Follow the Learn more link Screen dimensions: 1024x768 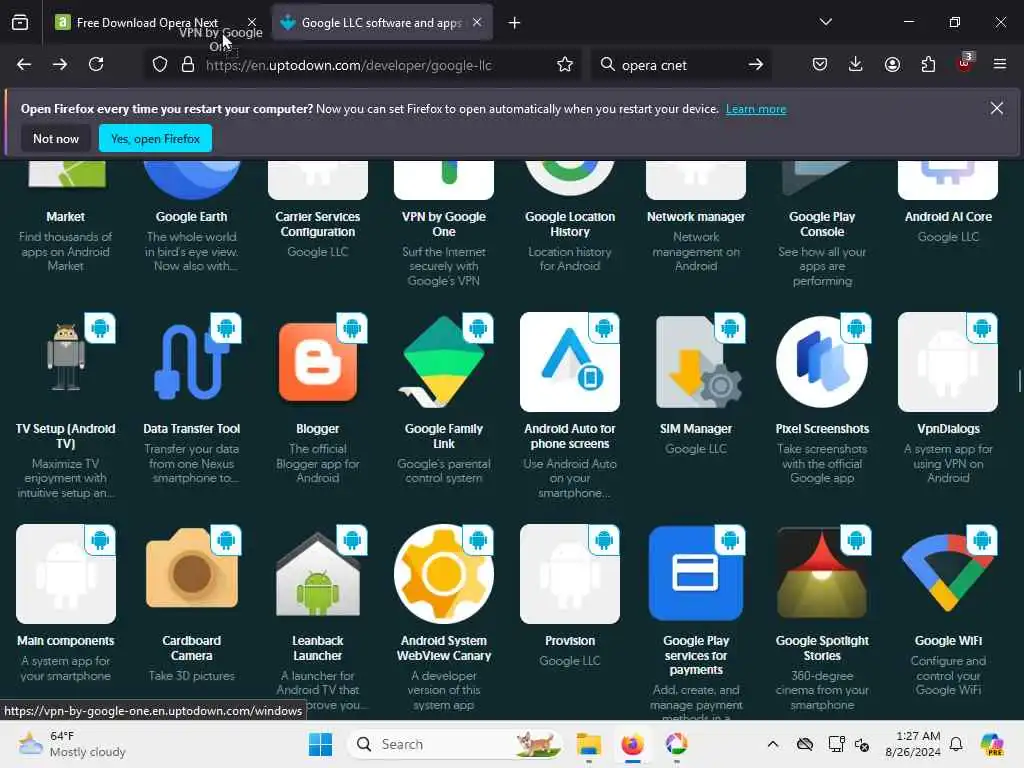click(756, 109)
